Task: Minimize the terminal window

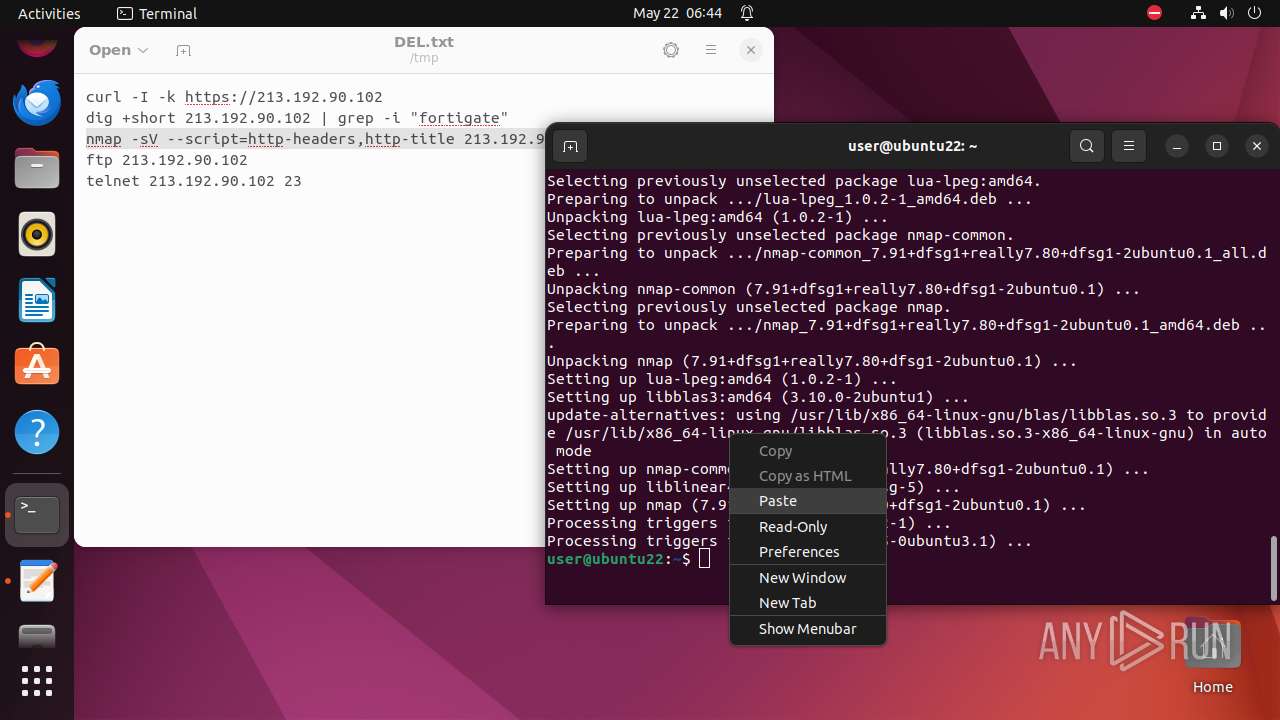Action: click(x=1177, y=146)
